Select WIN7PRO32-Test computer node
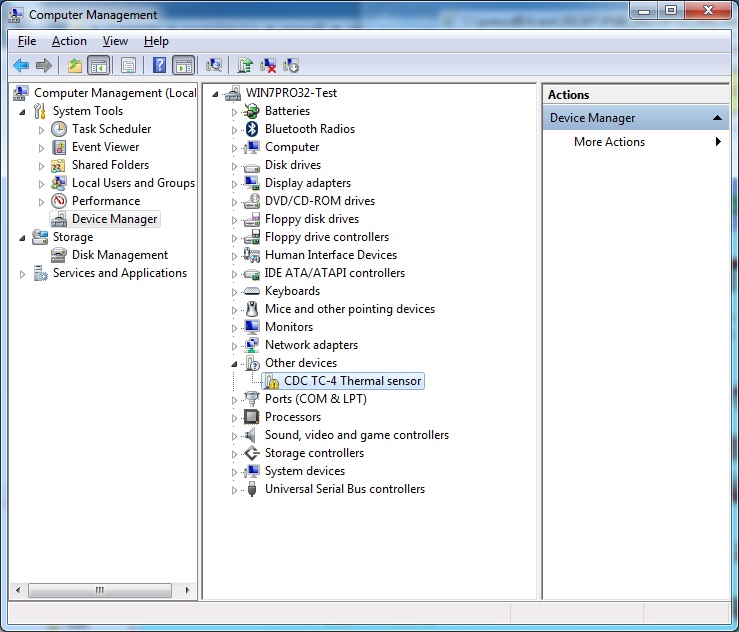This screenshot has height=632, width=739. click(x=291, y=93)
